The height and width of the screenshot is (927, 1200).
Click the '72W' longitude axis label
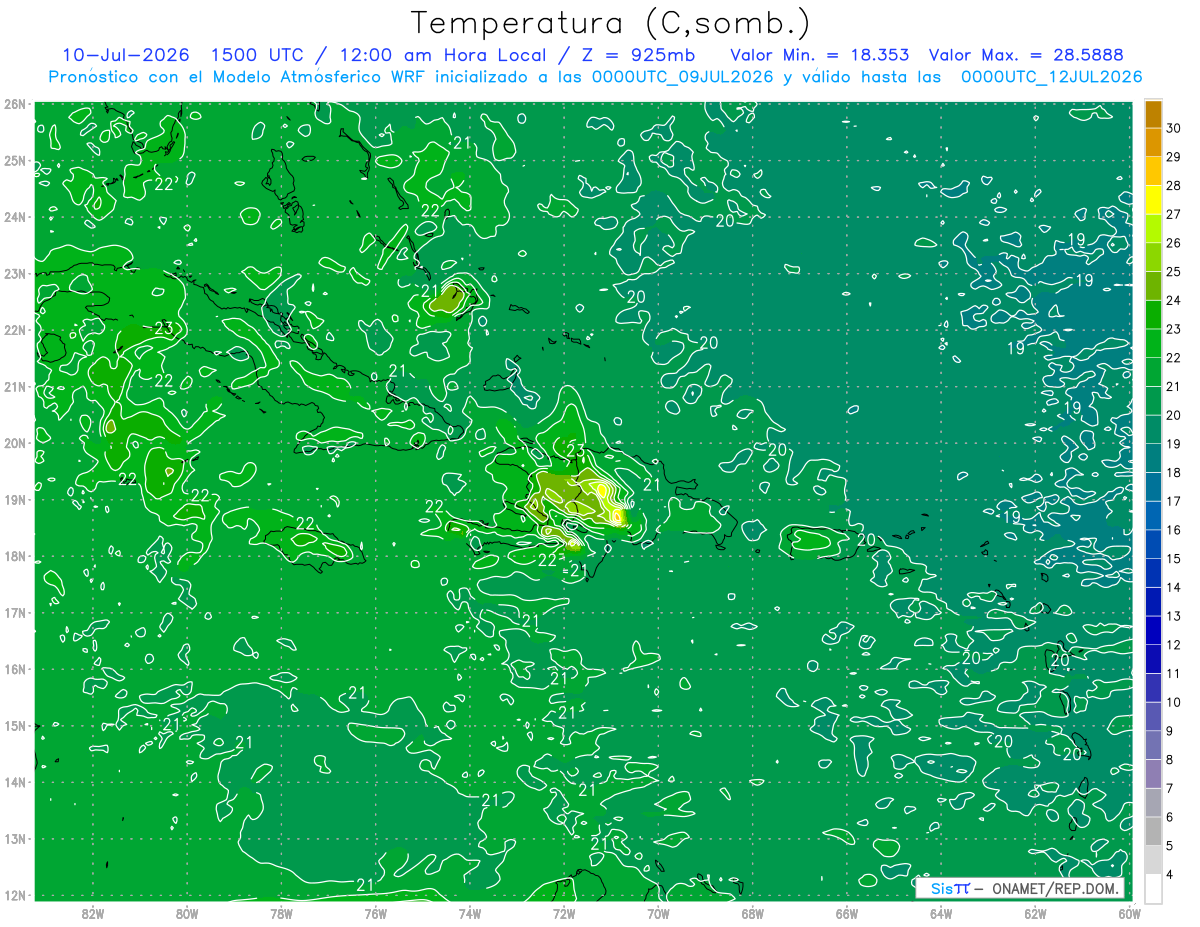(x=564, y=913)
